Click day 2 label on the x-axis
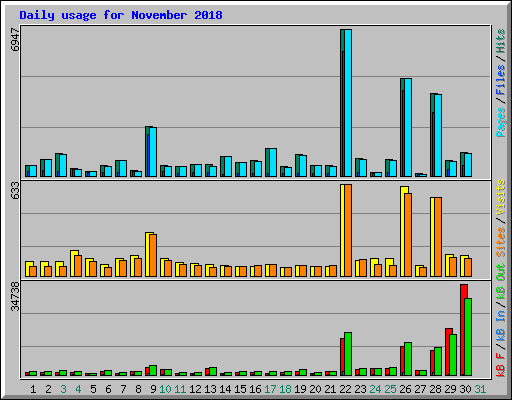 click(48, 389)
